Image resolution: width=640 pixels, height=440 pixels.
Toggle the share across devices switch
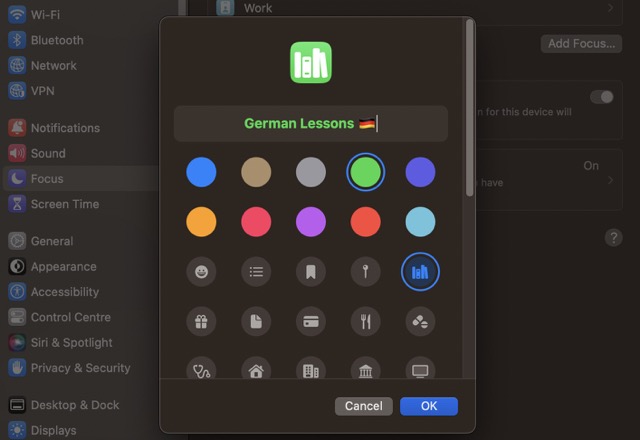pyautogui.click(x=602, y=97)
